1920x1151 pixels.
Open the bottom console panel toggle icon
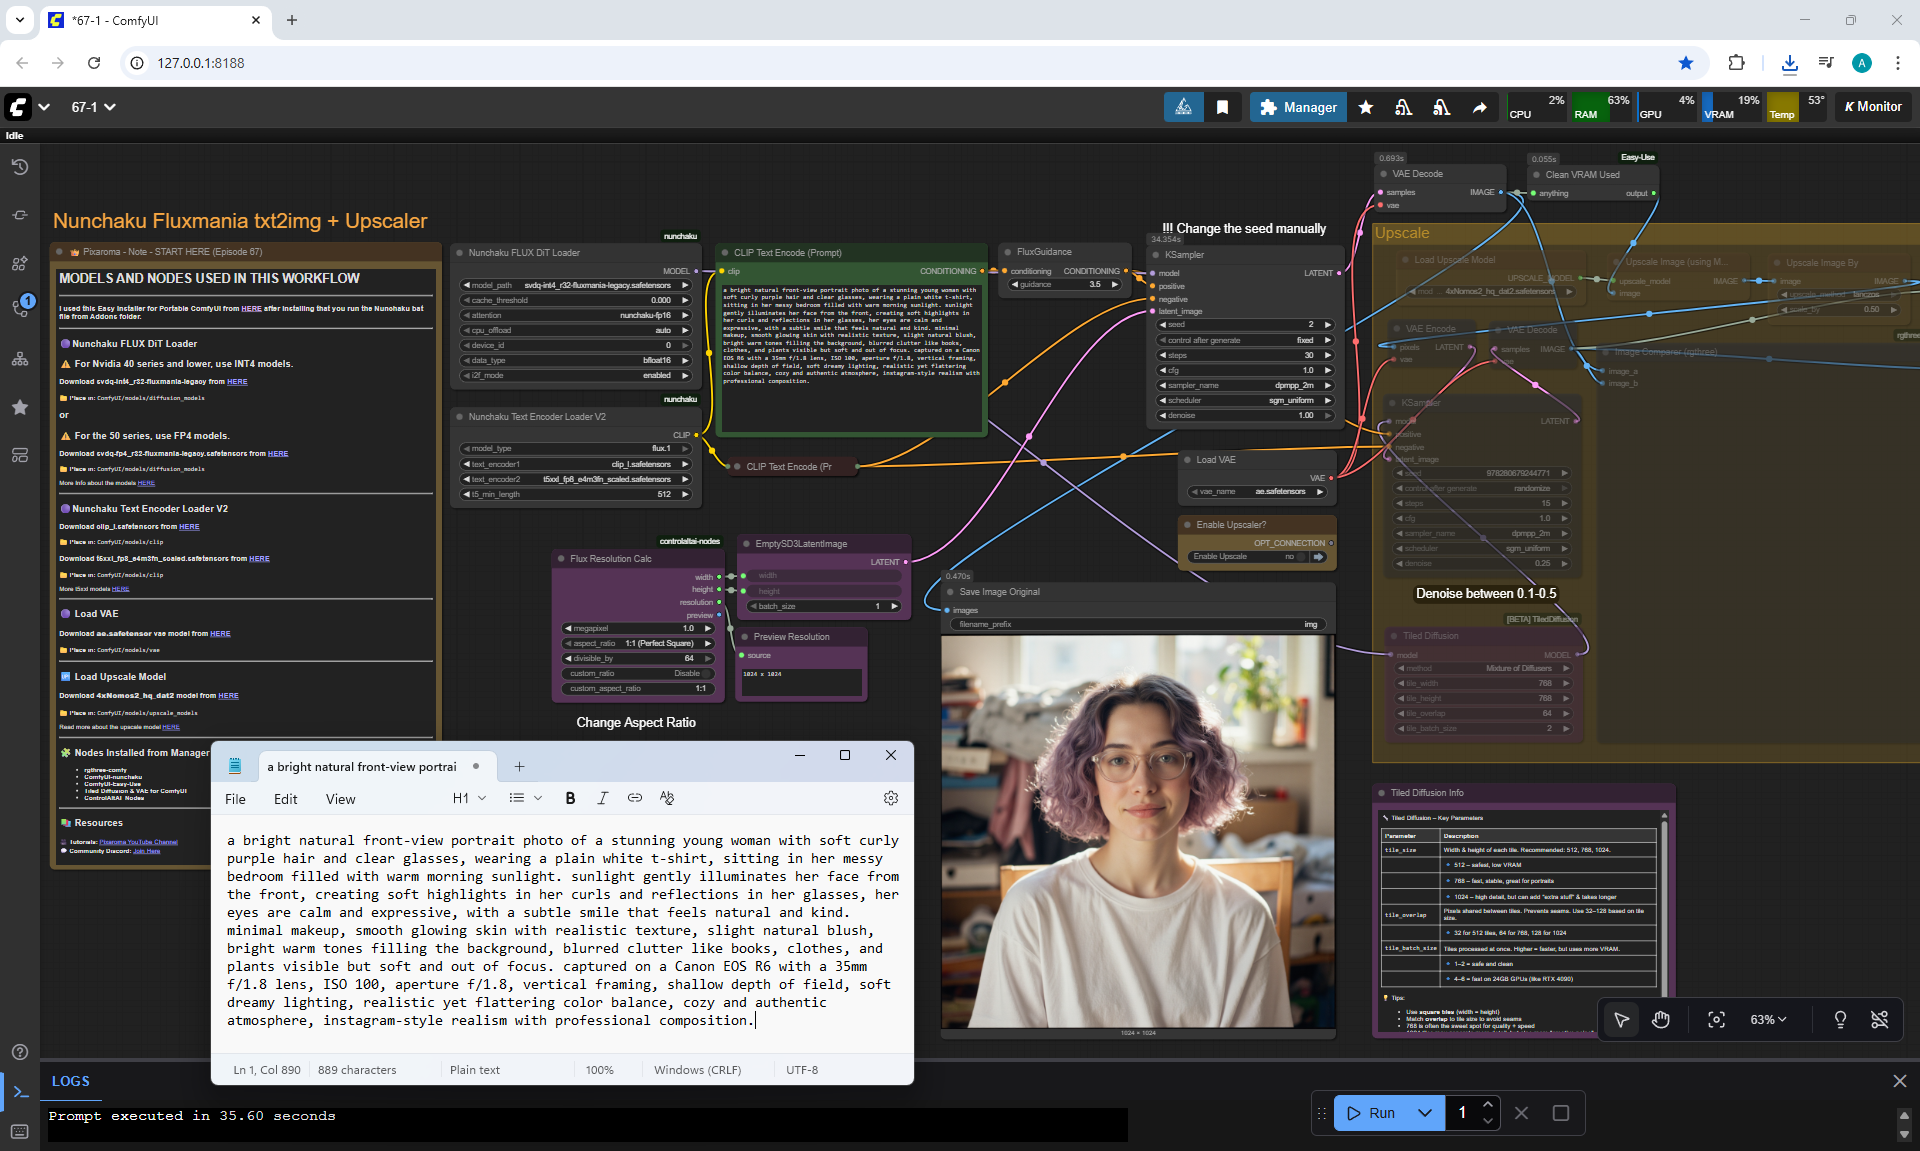click(x=19, y=1091)
